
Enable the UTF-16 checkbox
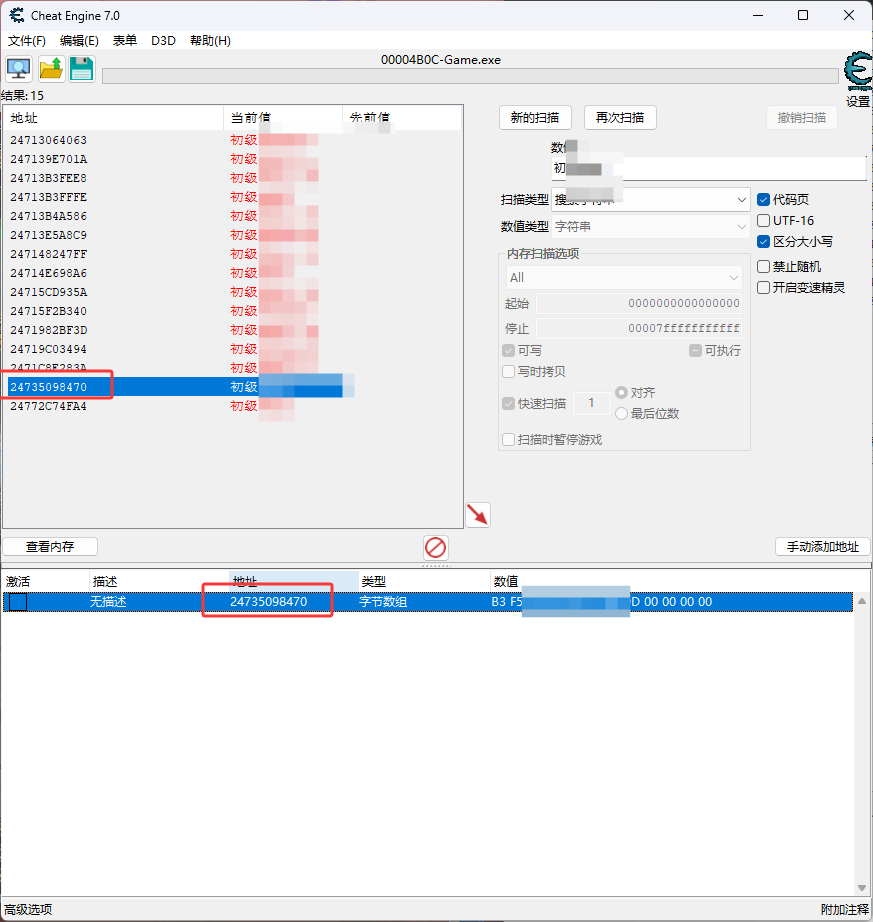(x=764, y=221)
